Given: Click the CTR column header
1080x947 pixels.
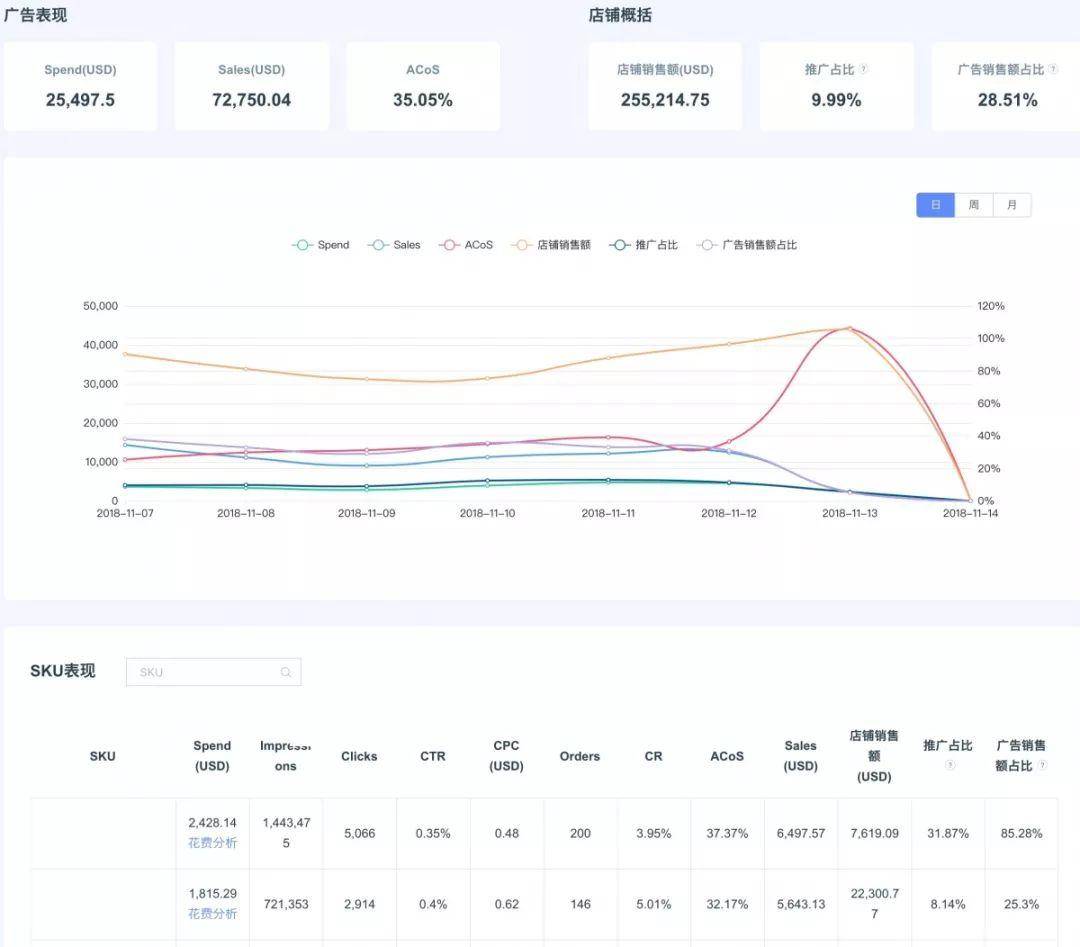Looking at the screenshot, I should pyautogui.click(x=433, y=756).
